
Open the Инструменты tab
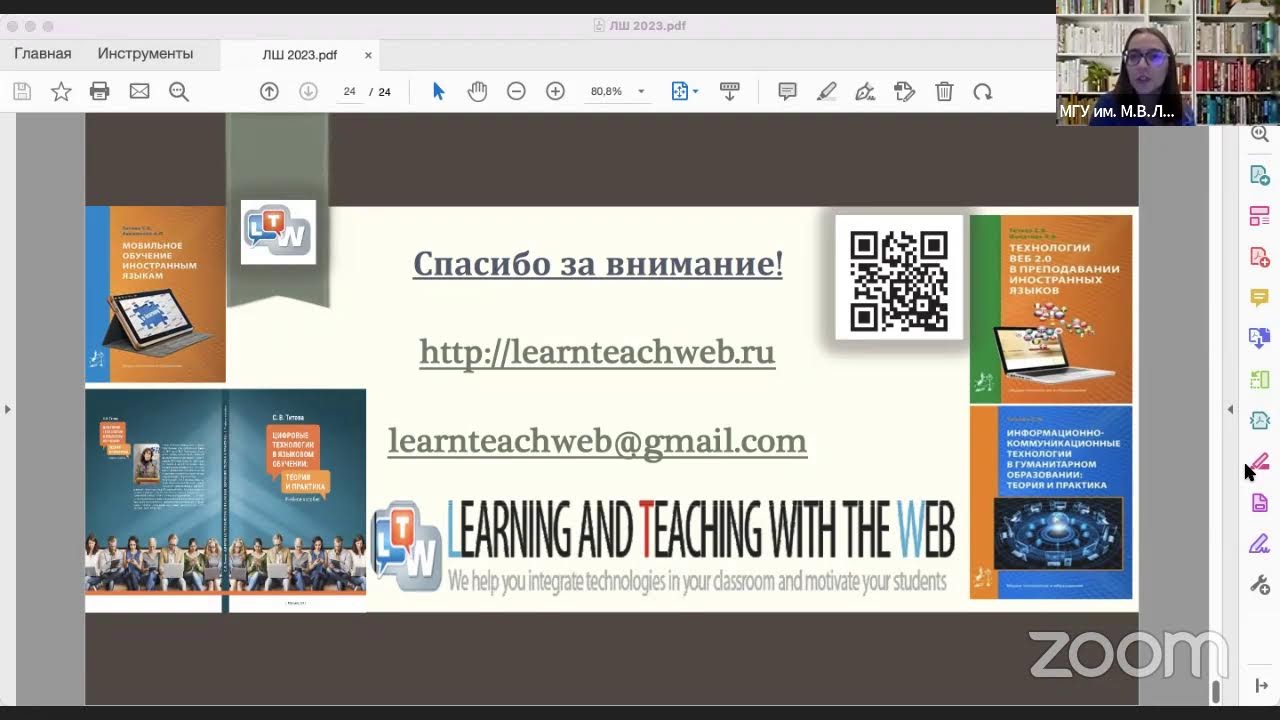(145, 54)
